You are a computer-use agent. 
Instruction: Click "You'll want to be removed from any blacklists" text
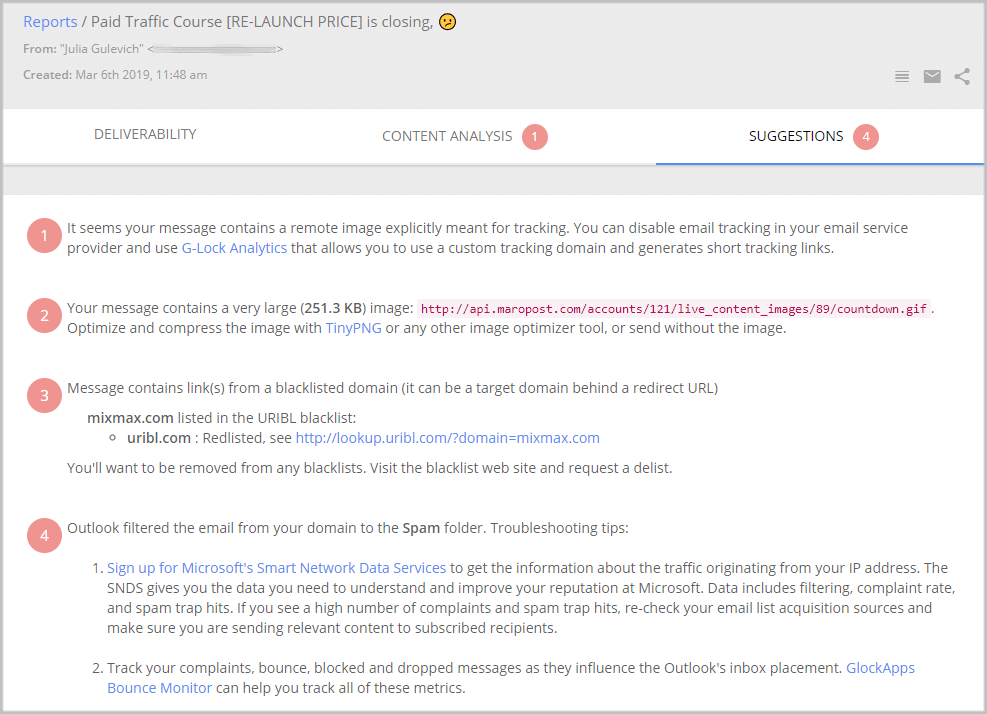point(215,468)
